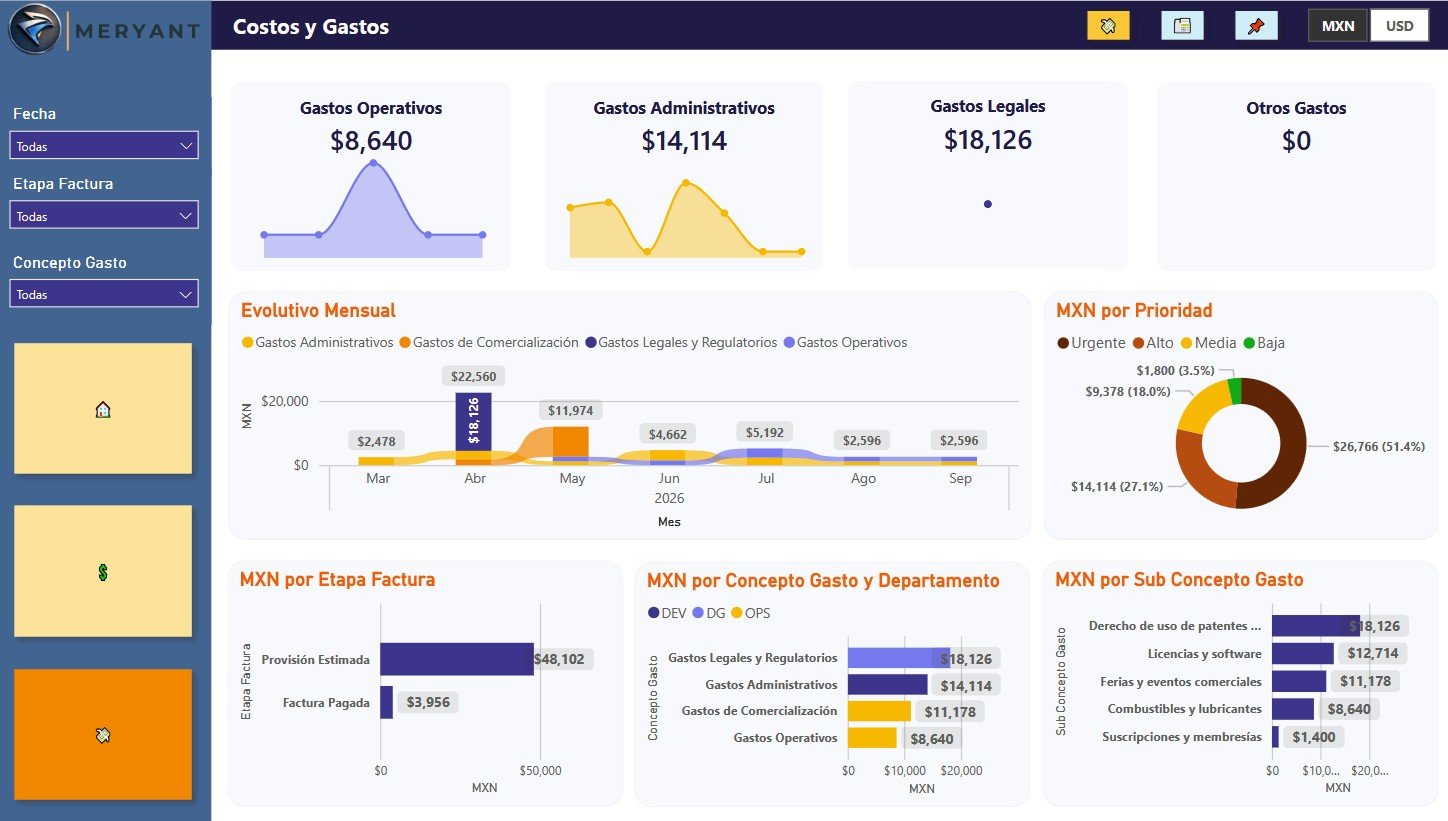Image resolution: width=1448 pixels, height=821 pixels.
Task: Click the yellow icon button in the header
Action: [x=1108, y=26]
